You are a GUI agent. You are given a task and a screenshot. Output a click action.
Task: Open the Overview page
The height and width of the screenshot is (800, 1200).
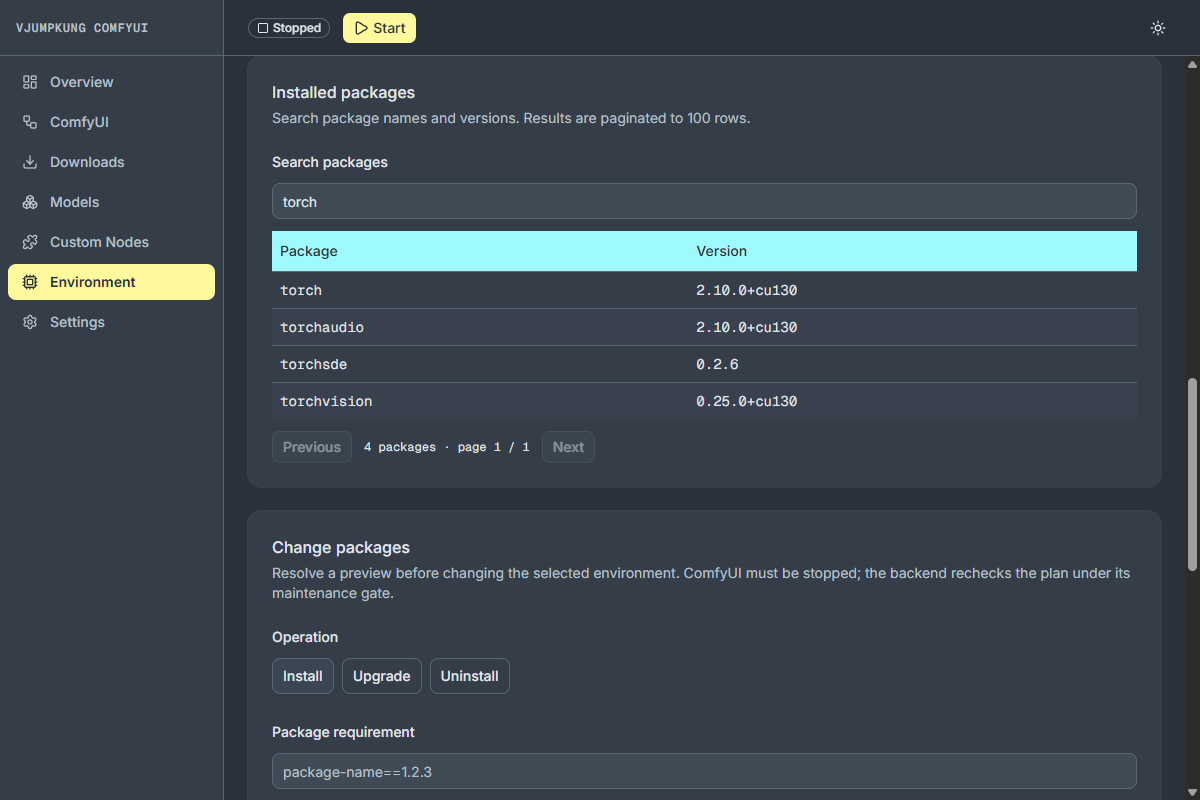click(111, 82)
